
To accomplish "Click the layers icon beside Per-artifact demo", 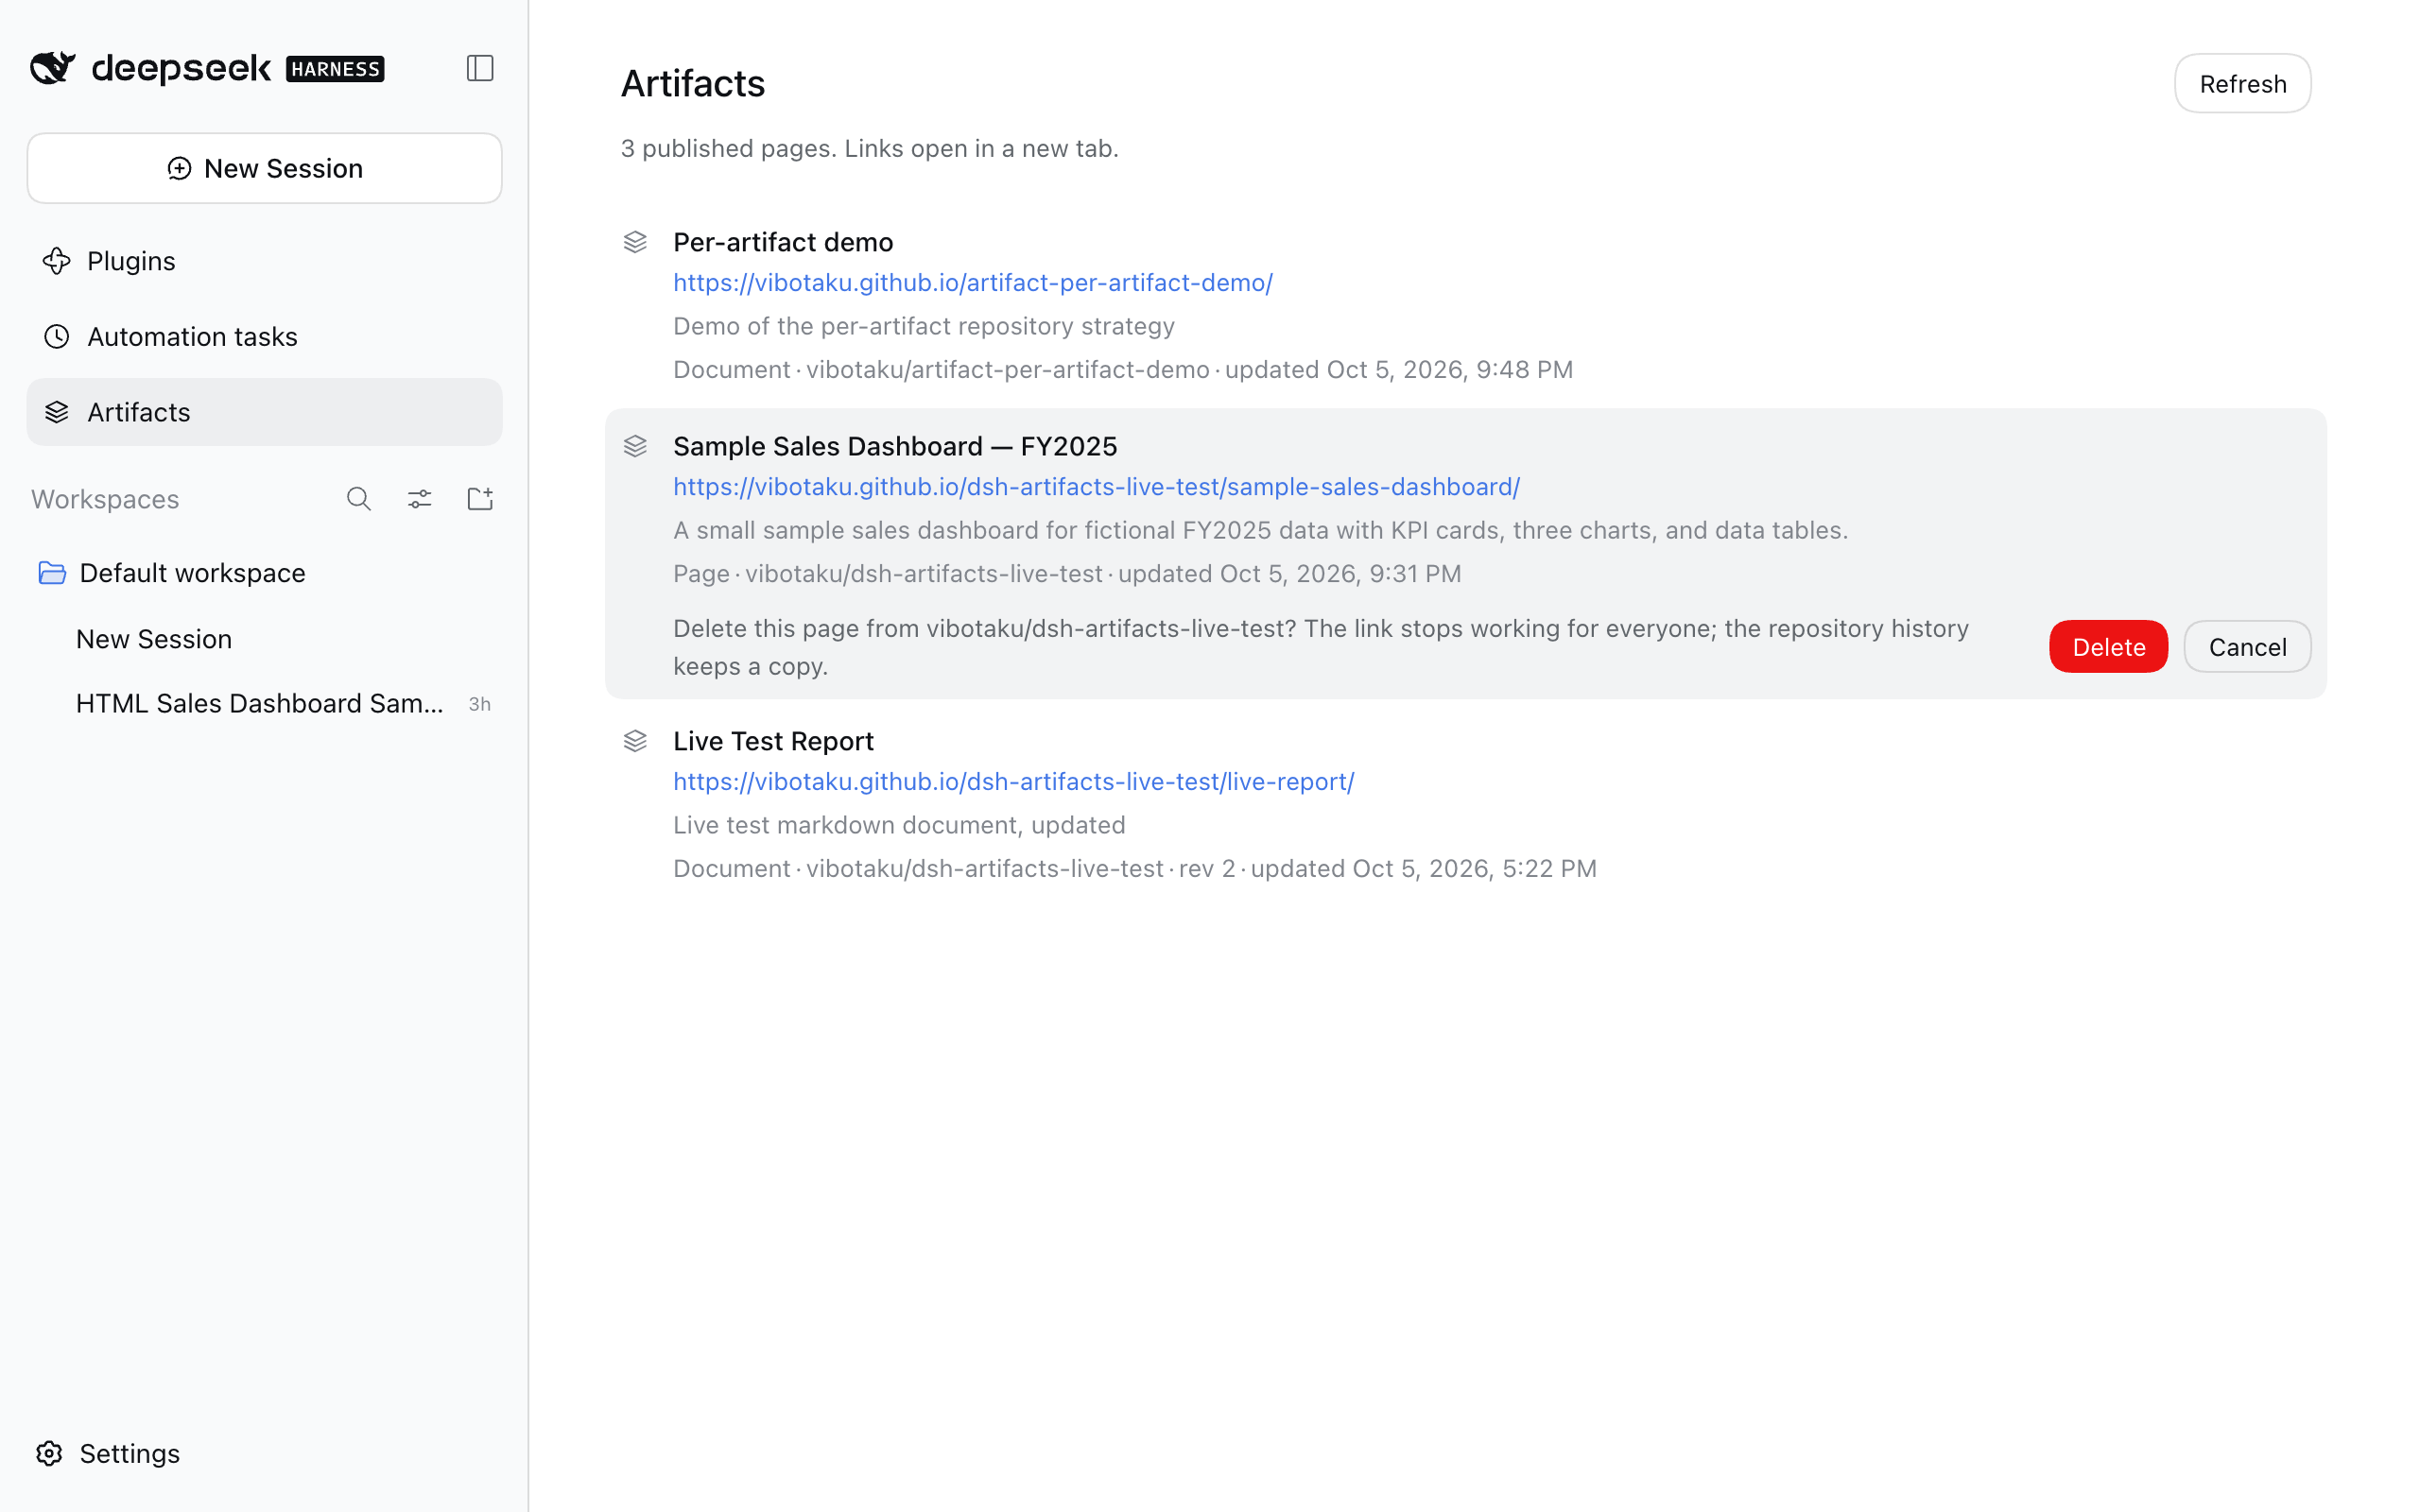I will tap(635, 242).
